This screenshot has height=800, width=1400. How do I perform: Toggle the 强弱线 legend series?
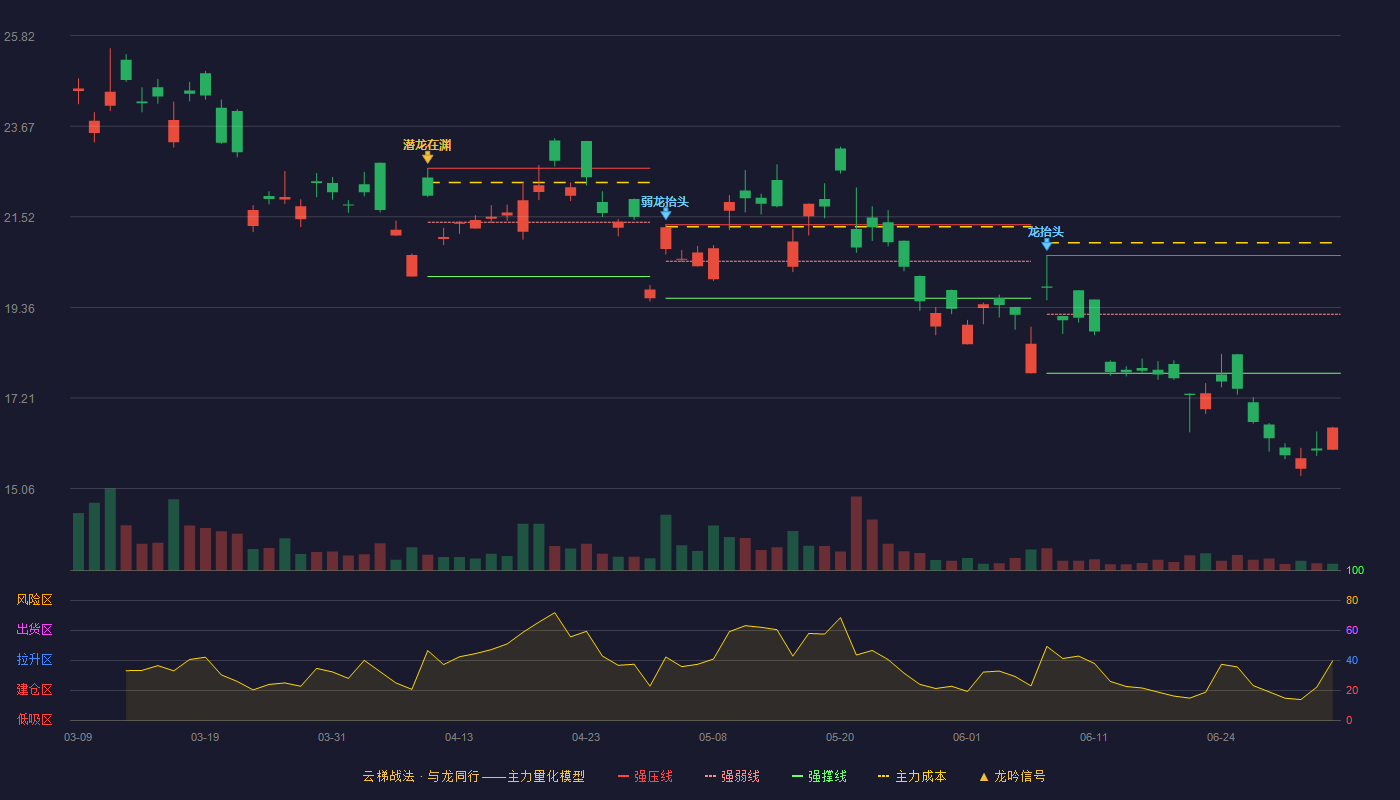coord(732,776)
